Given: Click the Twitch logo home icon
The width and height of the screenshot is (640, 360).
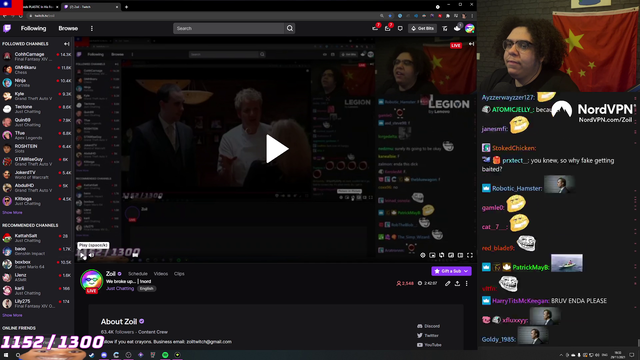Looking at the screenshot, I should click(x=7, y=28).
